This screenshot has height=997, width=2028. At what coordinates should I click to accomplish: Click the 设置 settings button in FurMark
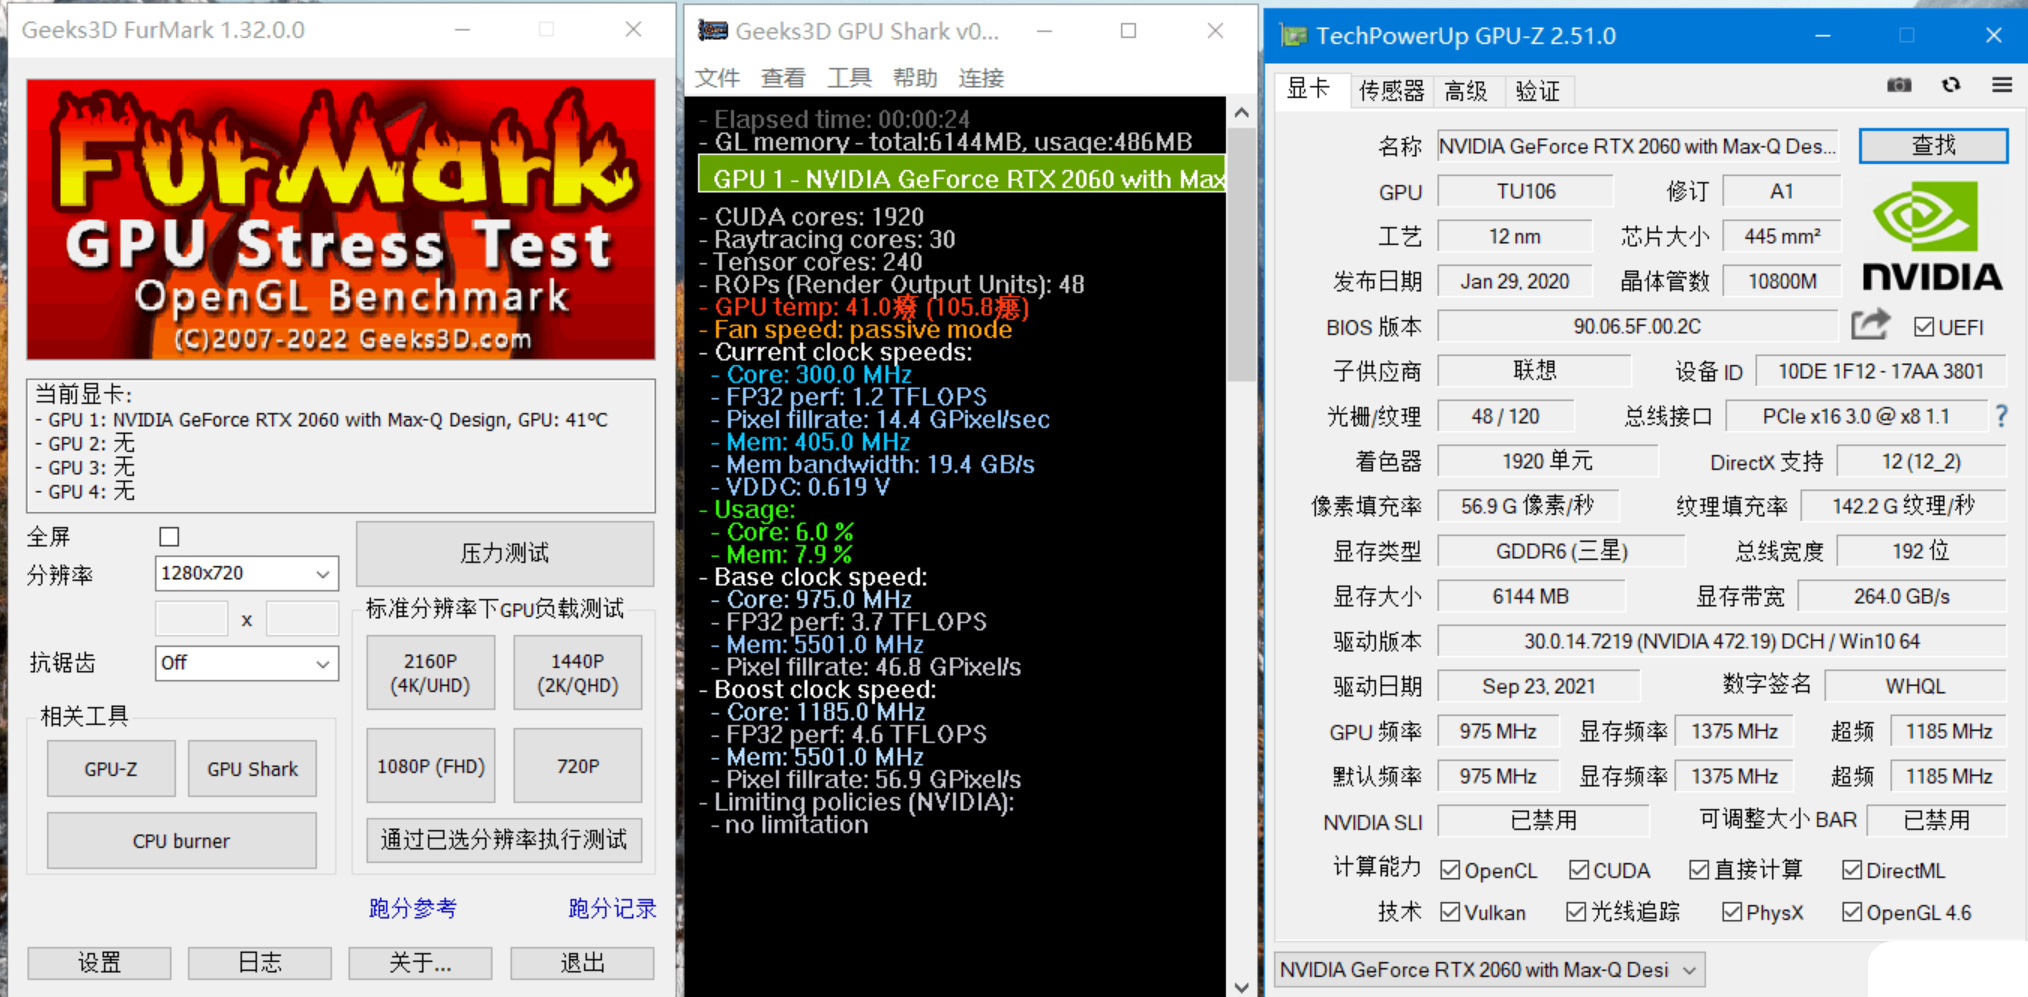coord(99,963)
